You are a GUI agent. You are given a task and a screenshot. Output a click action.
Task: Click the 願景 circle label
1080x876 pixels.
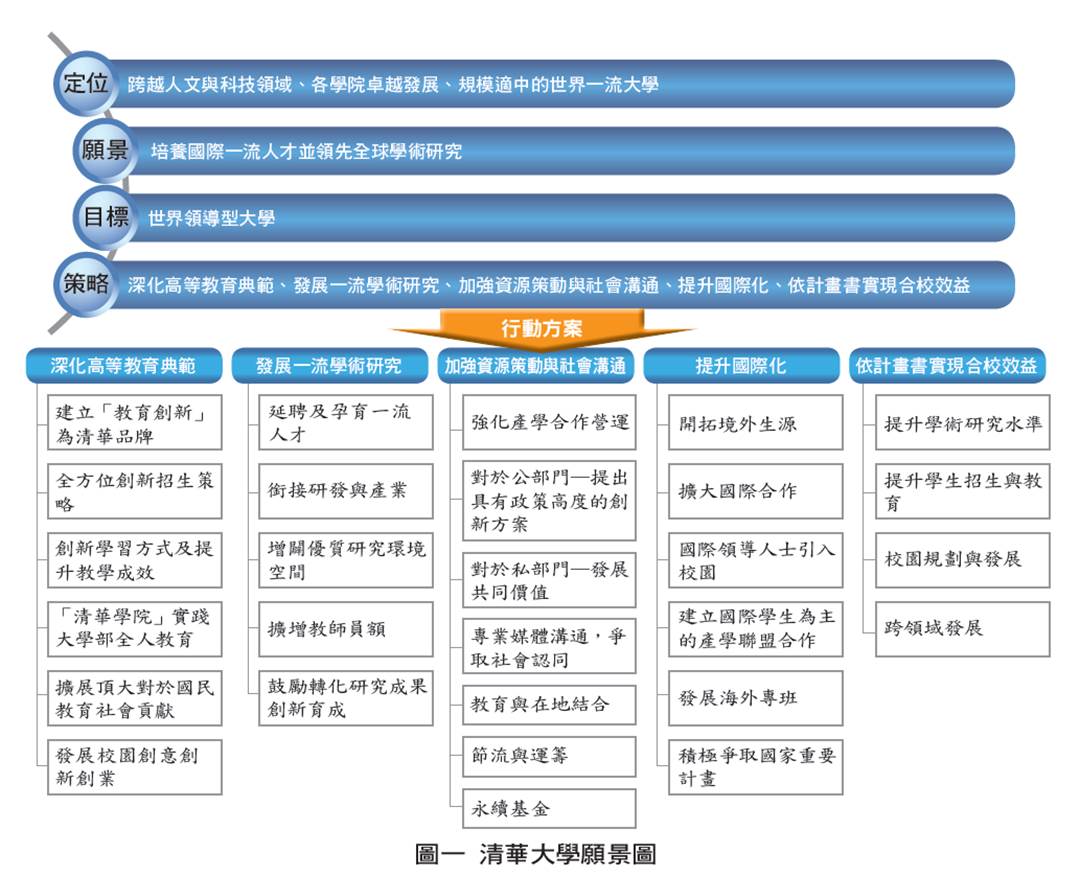click(105, 150)
